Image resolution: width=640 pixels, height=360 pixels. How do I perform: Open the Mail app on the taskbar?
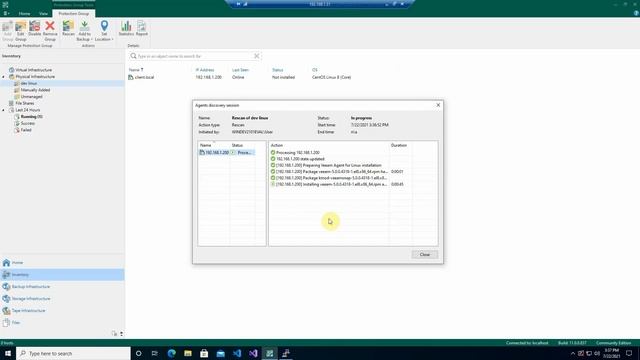pos(220,353)
